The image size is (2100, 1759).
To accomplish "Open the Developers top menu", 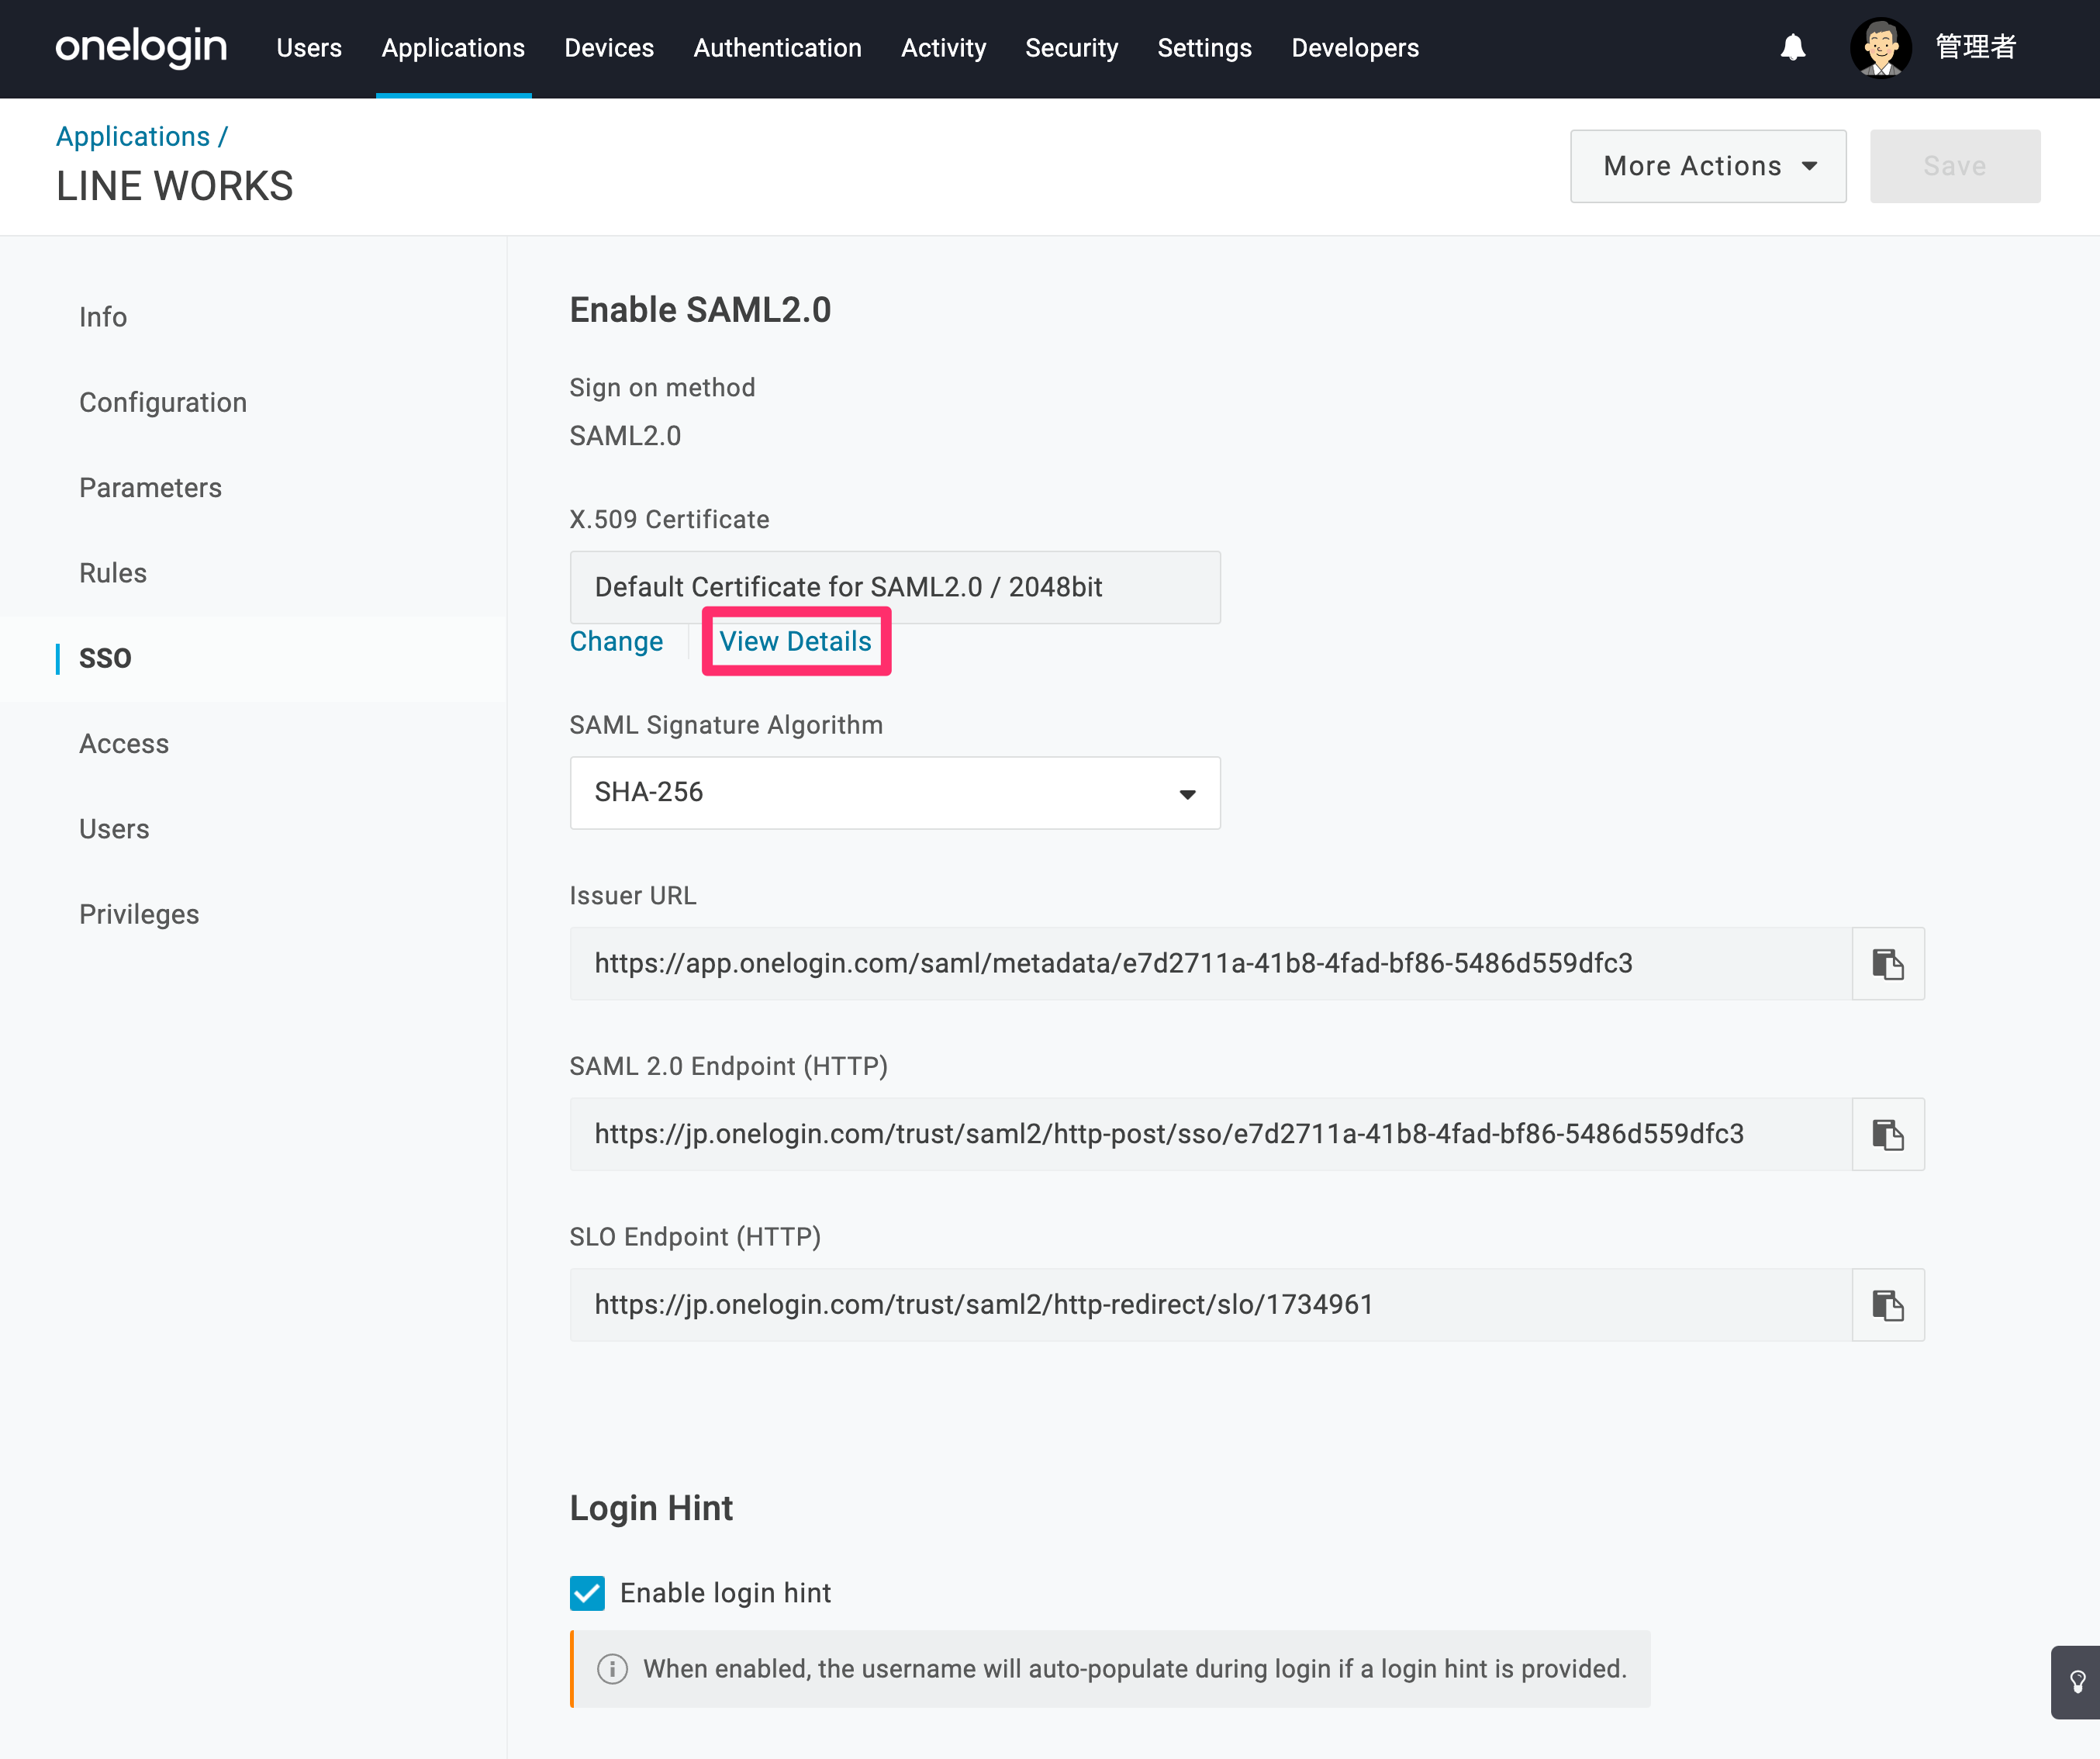I will (x=1355, y=48).
